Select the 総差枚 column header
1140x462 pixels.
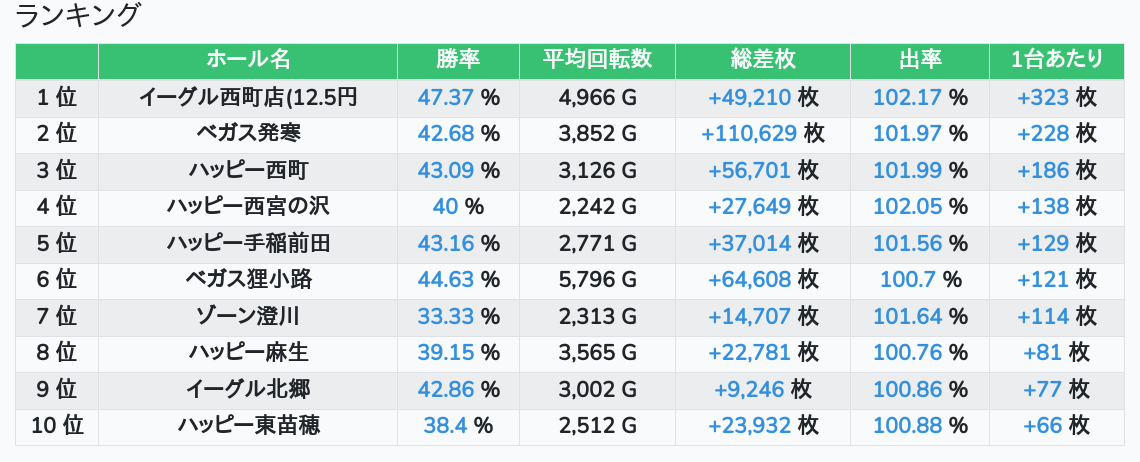(763, 60)
